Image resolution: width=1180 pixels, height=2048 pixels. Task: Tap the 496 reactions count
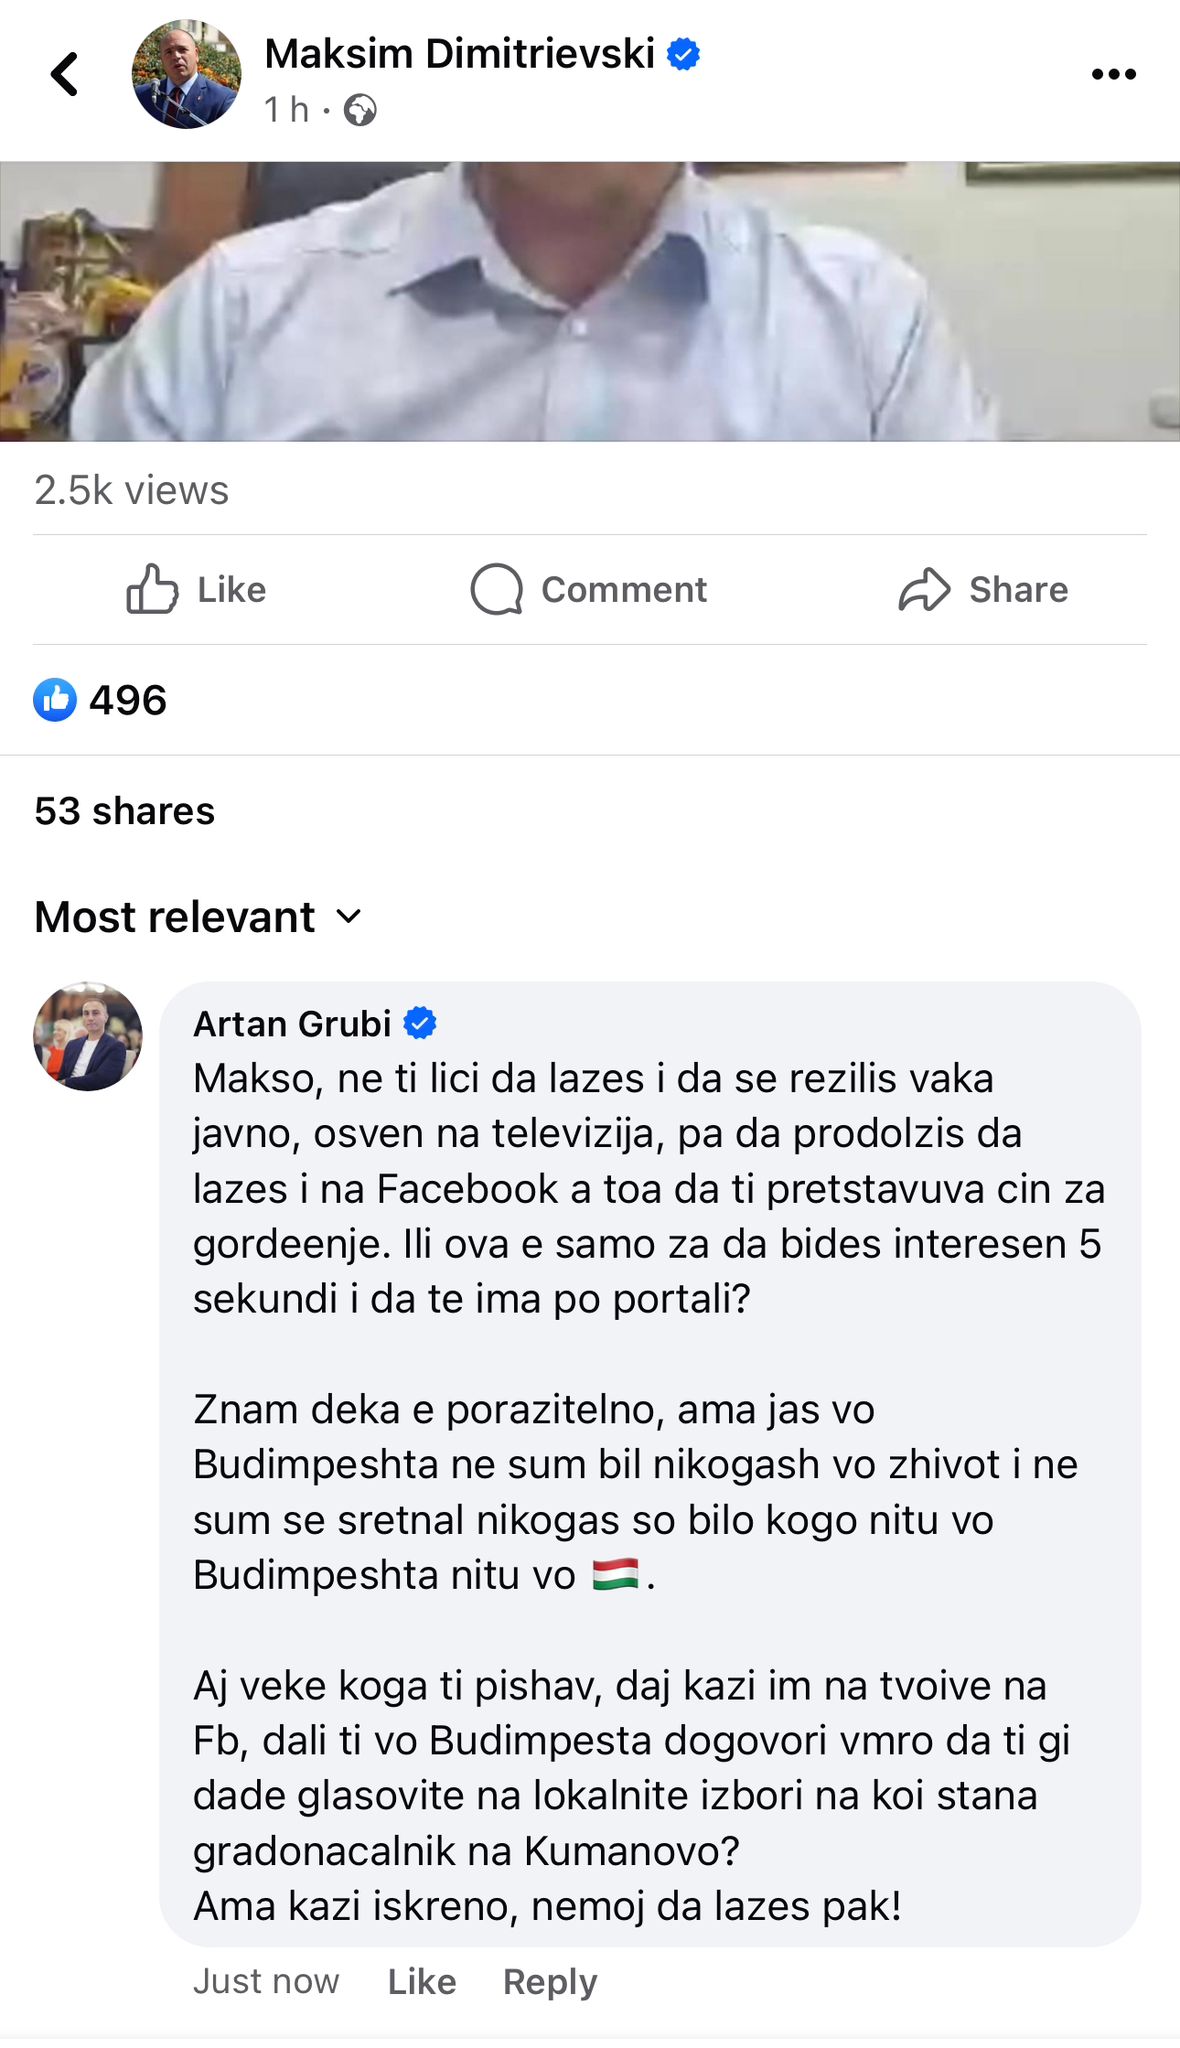[x=128, y=700]
